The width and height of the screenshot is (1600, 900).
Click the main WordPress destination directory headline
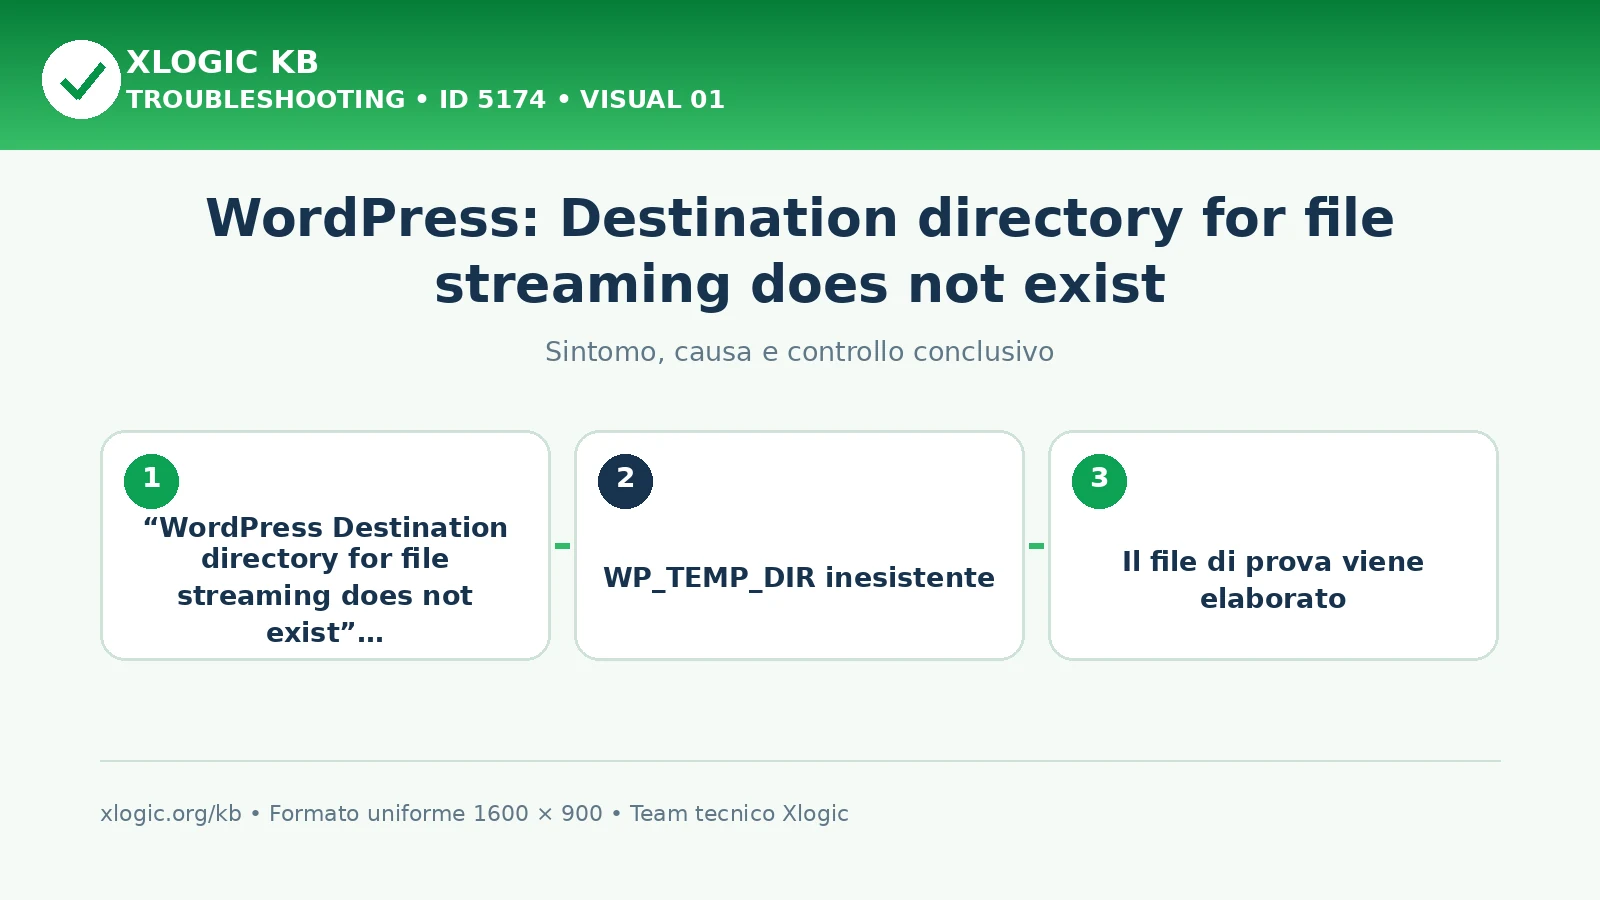(800, 251)
